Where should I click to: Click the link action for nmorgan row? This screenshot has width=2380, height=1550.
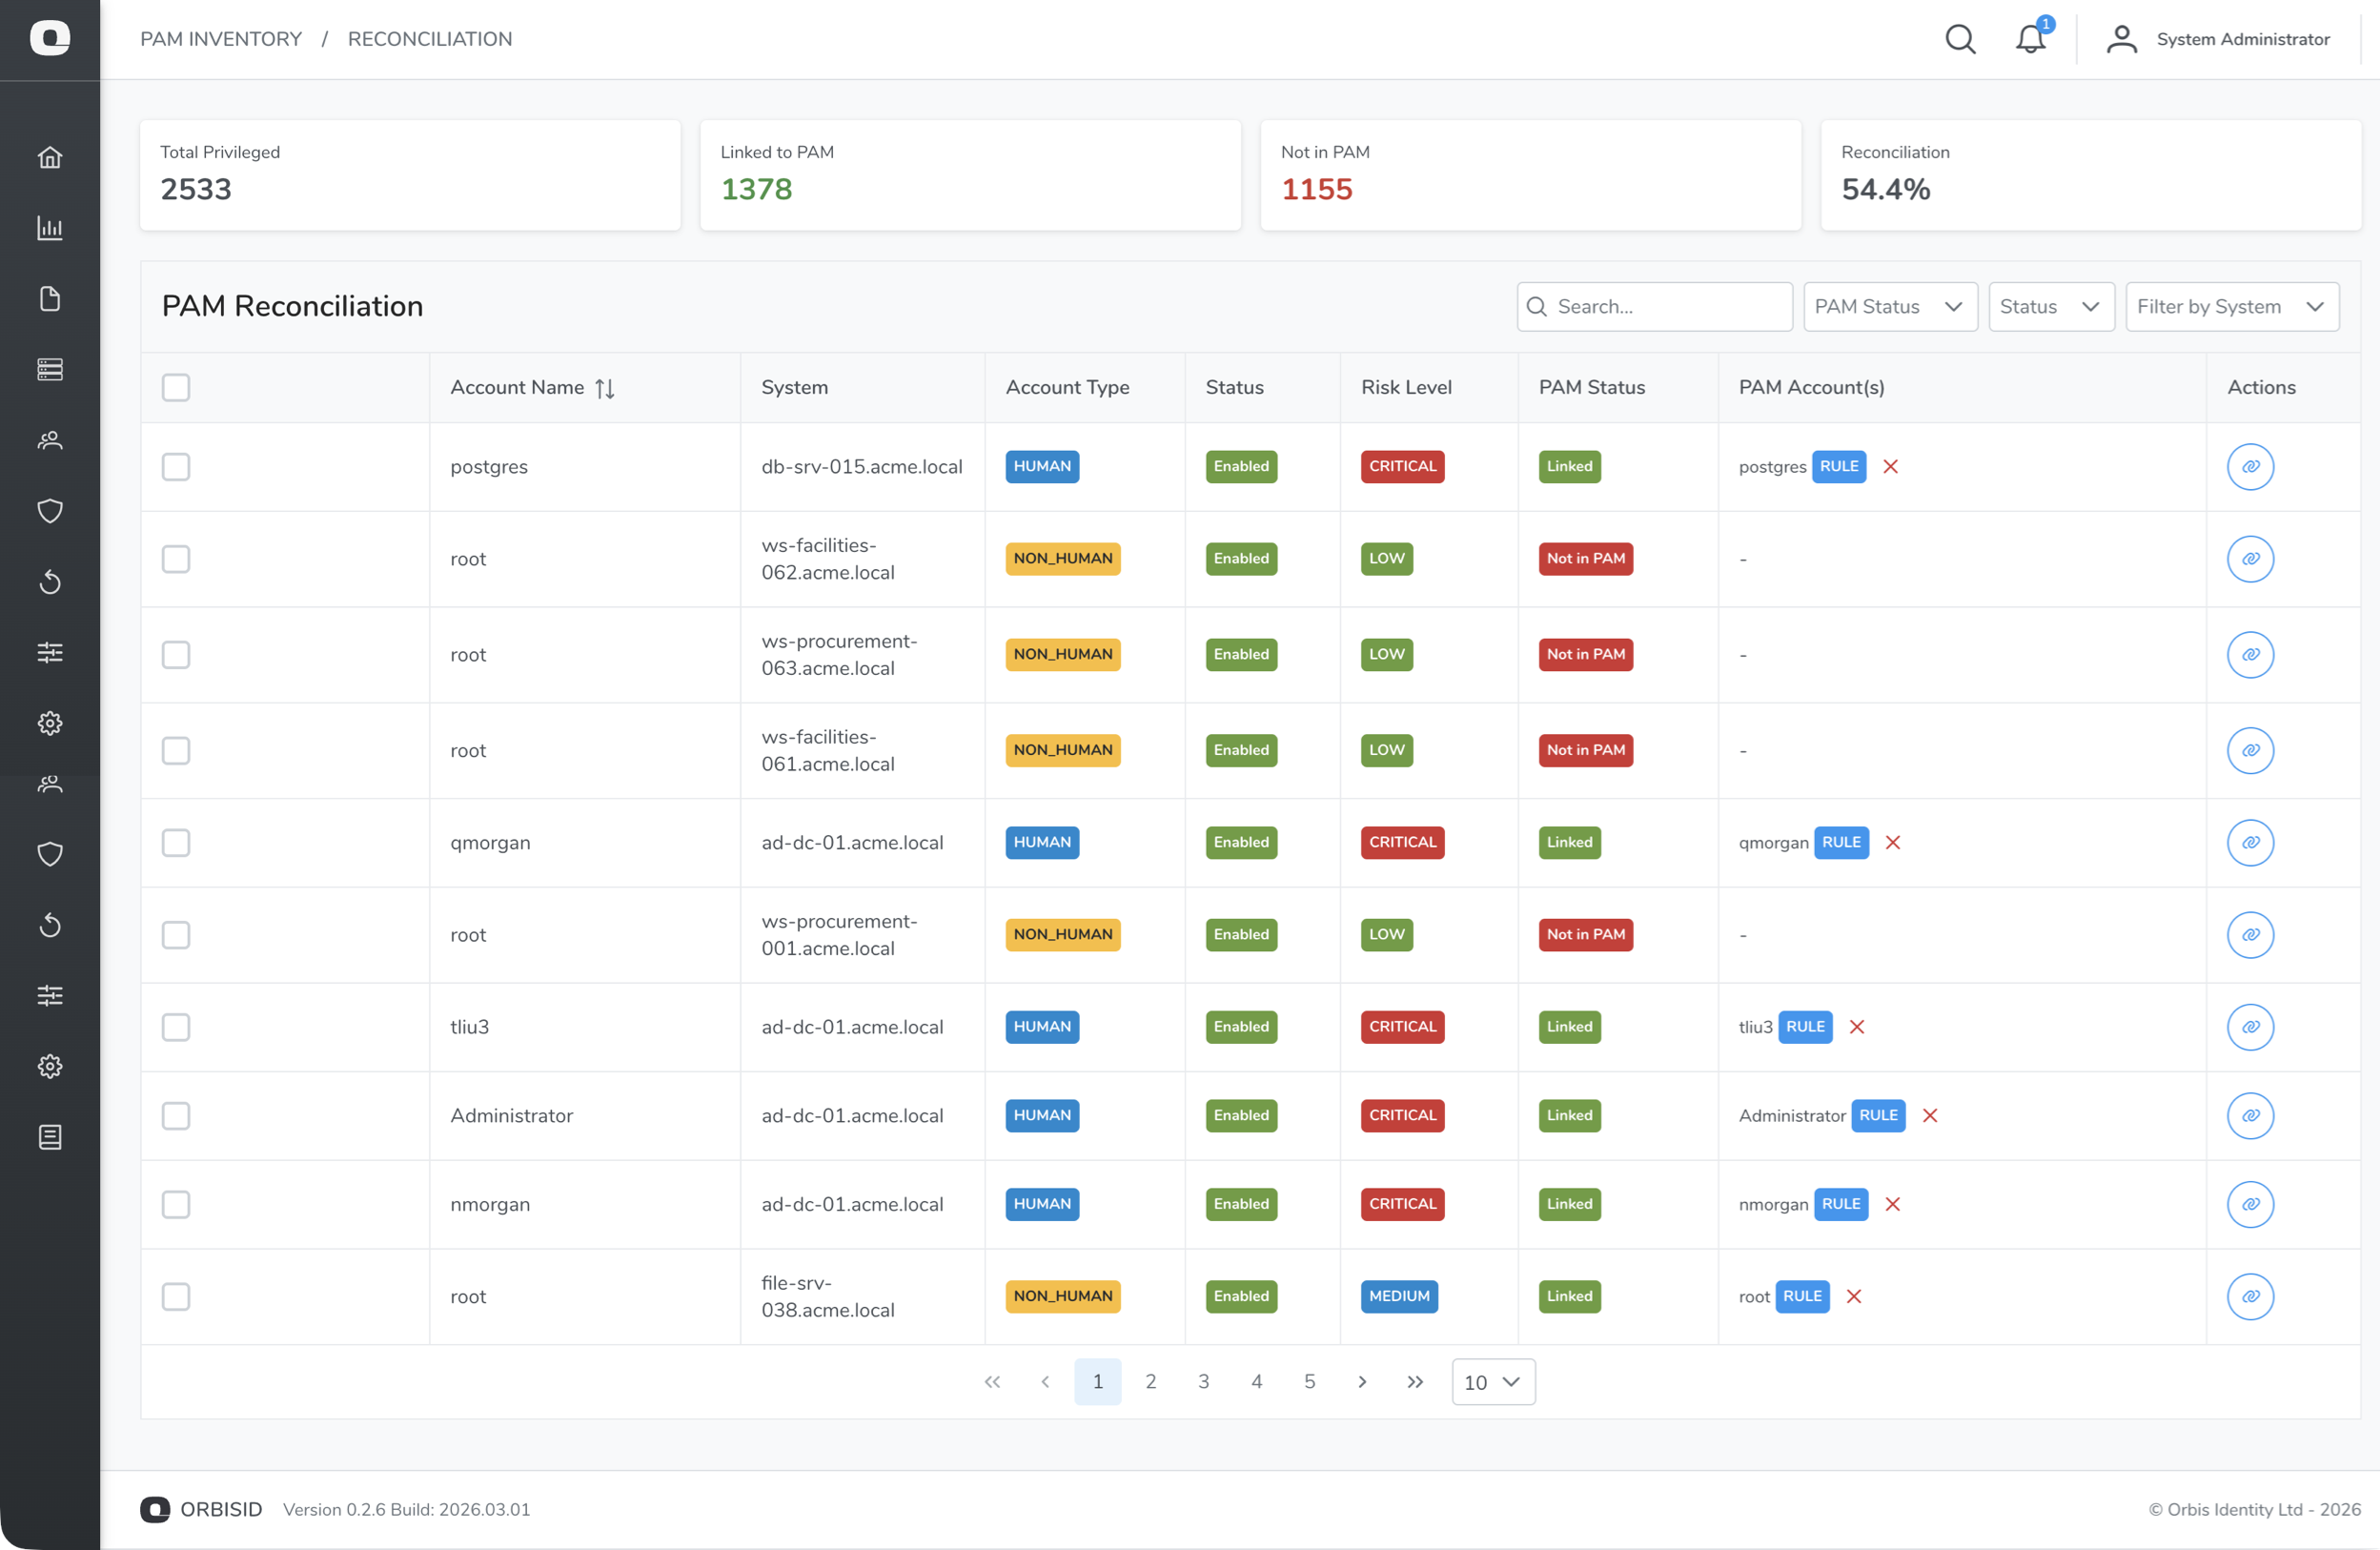2250,1204
